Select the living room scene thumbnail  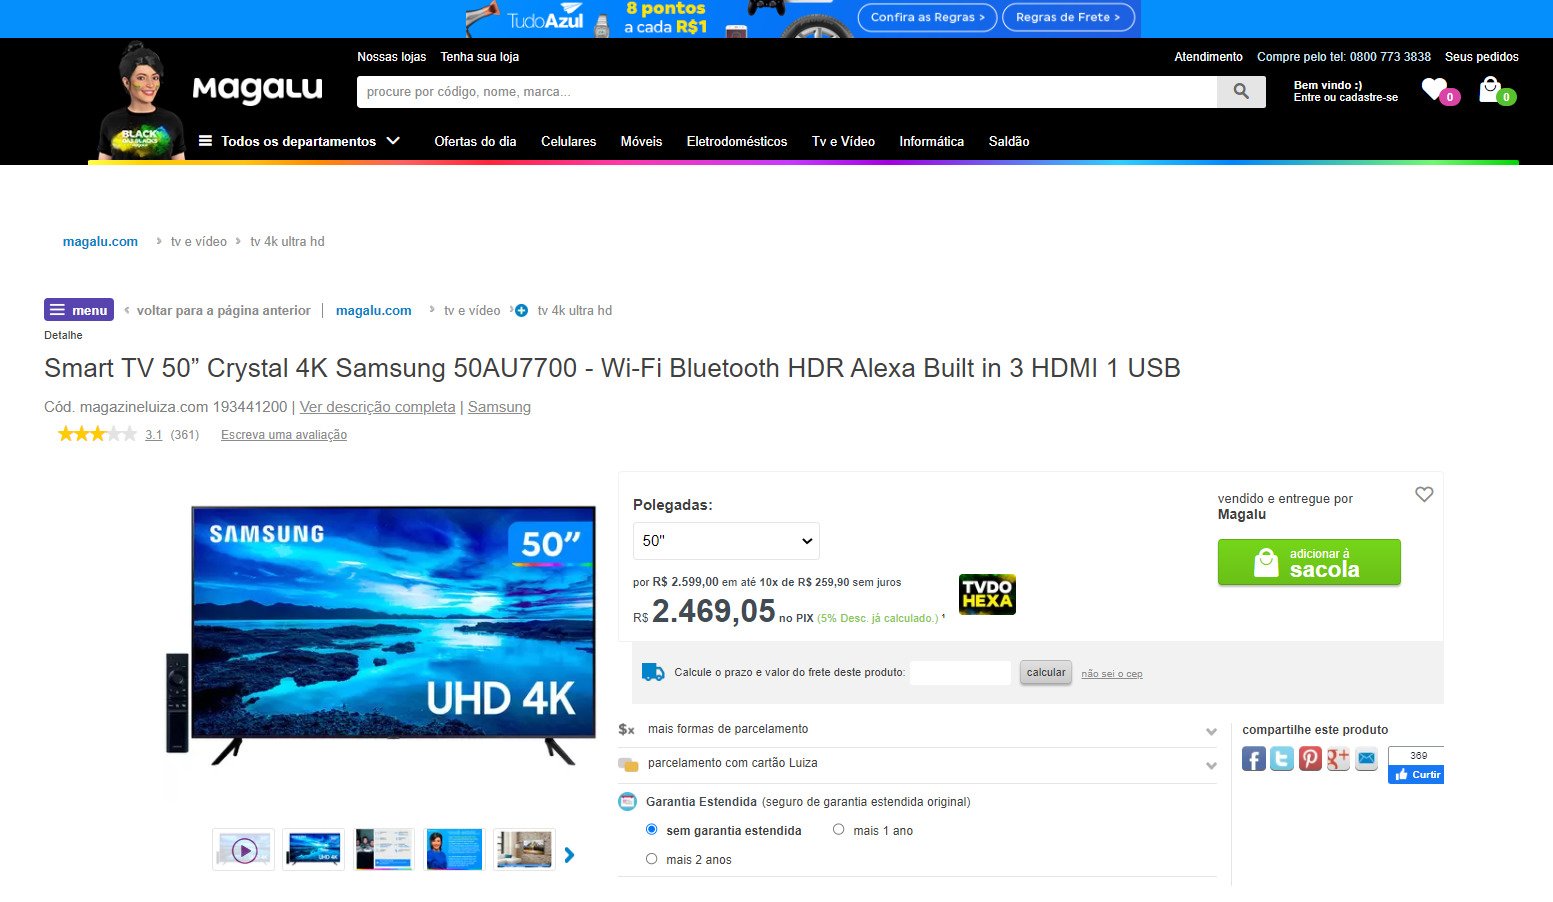pyautogui.click(x=524, y=849)
